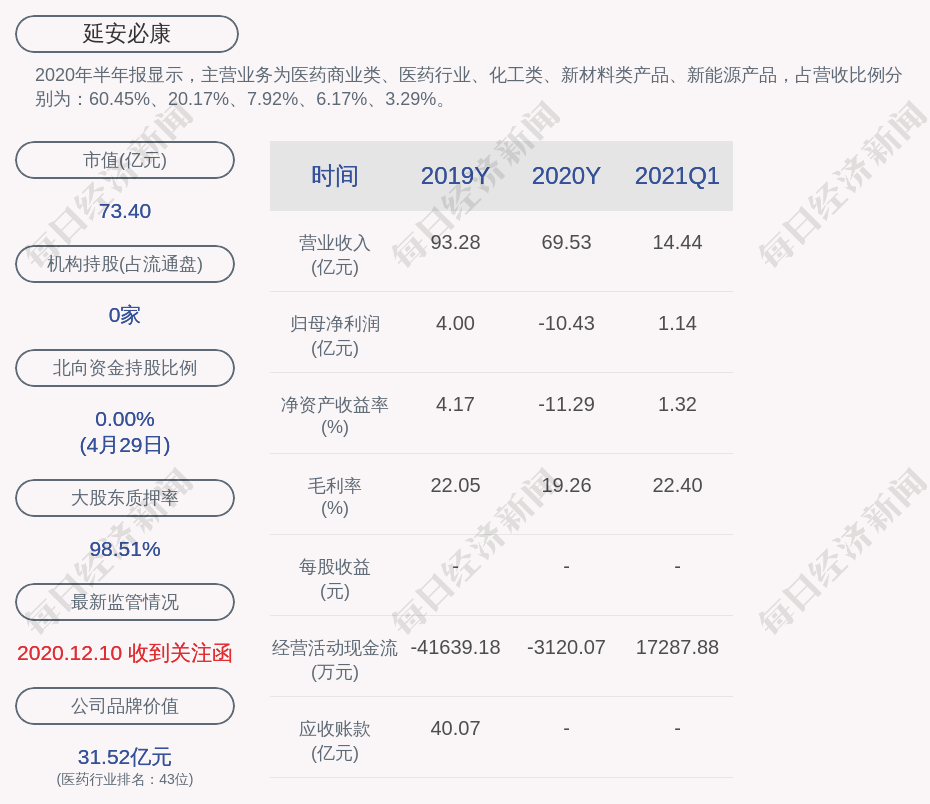This screenshot has width=930, height=804.
Task: Click ROE value 4.17
Action: click(x=455, y=404)
